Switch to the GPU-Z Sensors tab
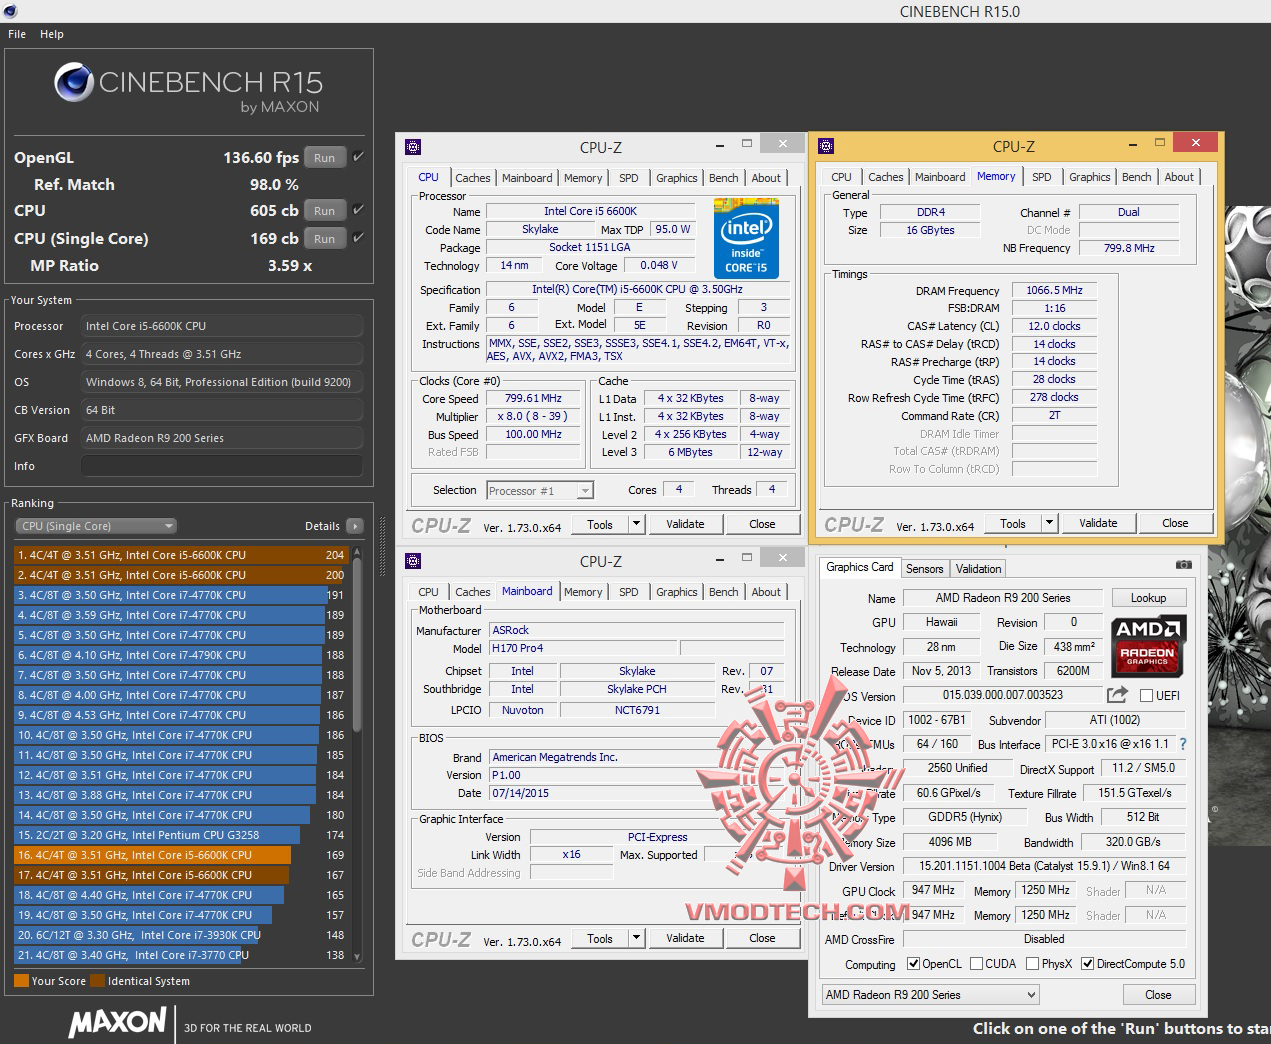The image size is (1271, 1044). click(x=924, y=568)
